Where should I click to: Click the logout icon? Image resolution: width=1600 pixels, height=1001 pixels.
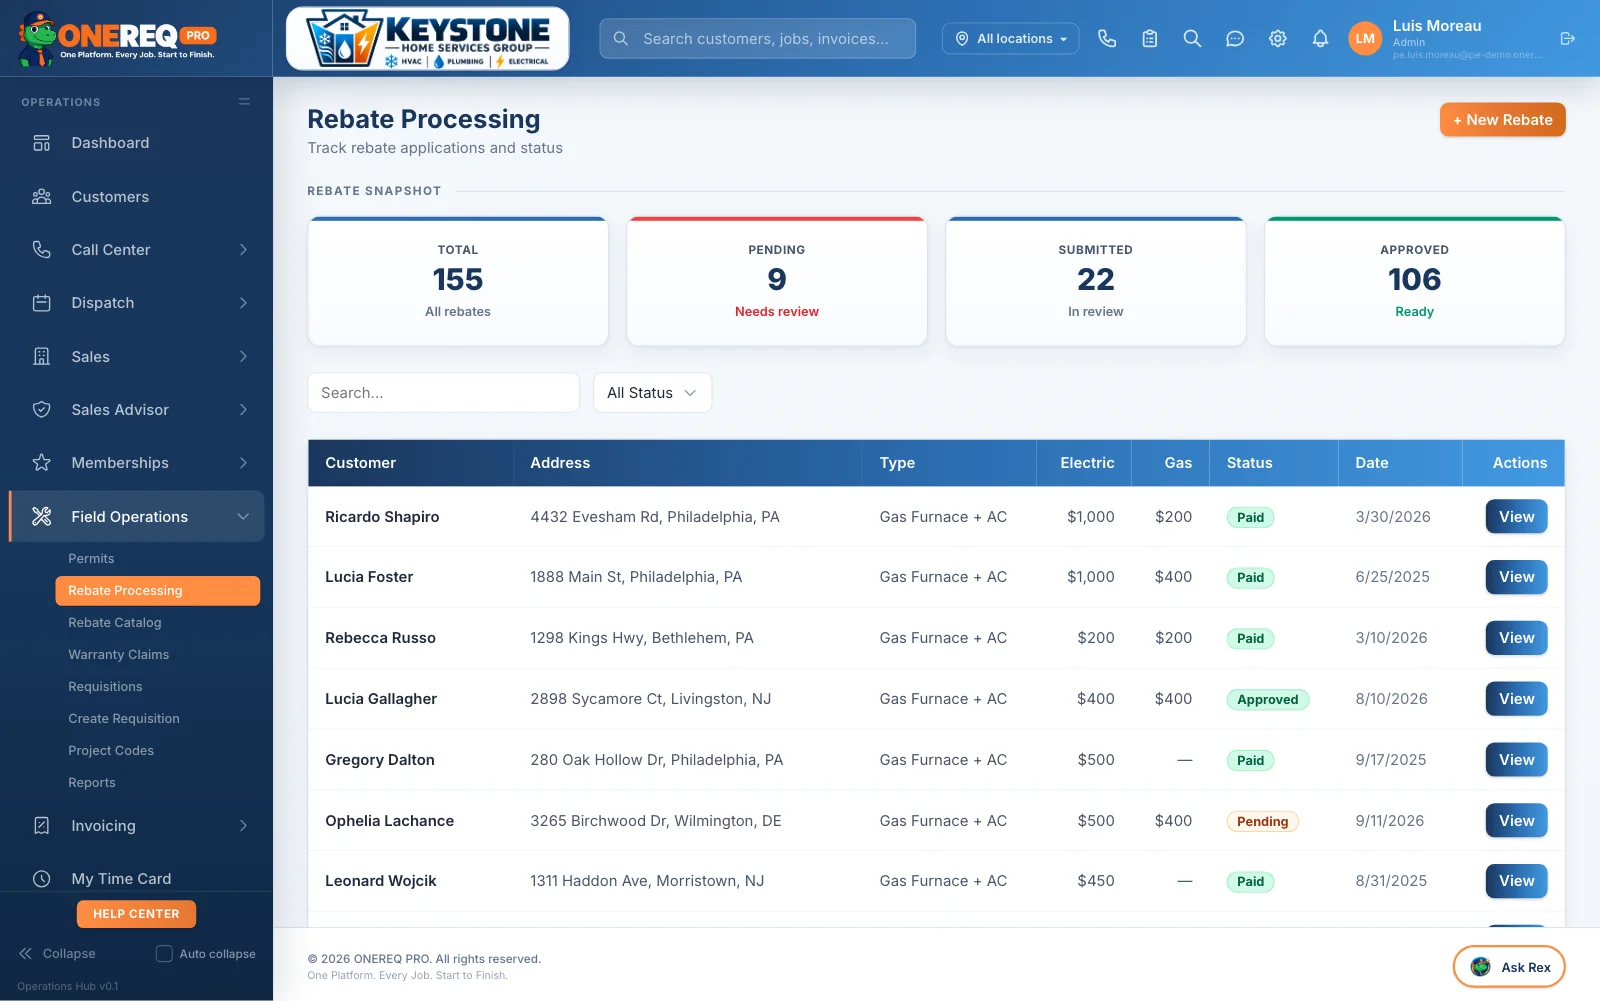[x=1567, y=39]
